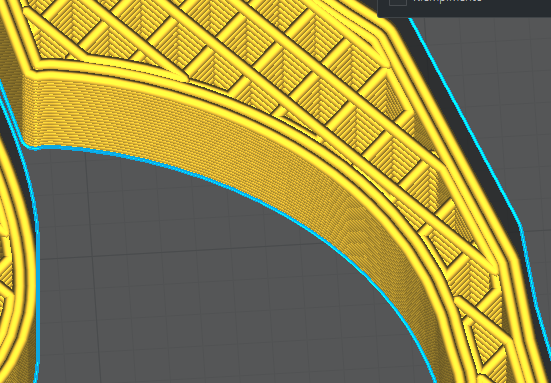551x383 pixels.
Task: Toggle the cut-off legend checkbox at top
Action: click(x=398, y=2)
